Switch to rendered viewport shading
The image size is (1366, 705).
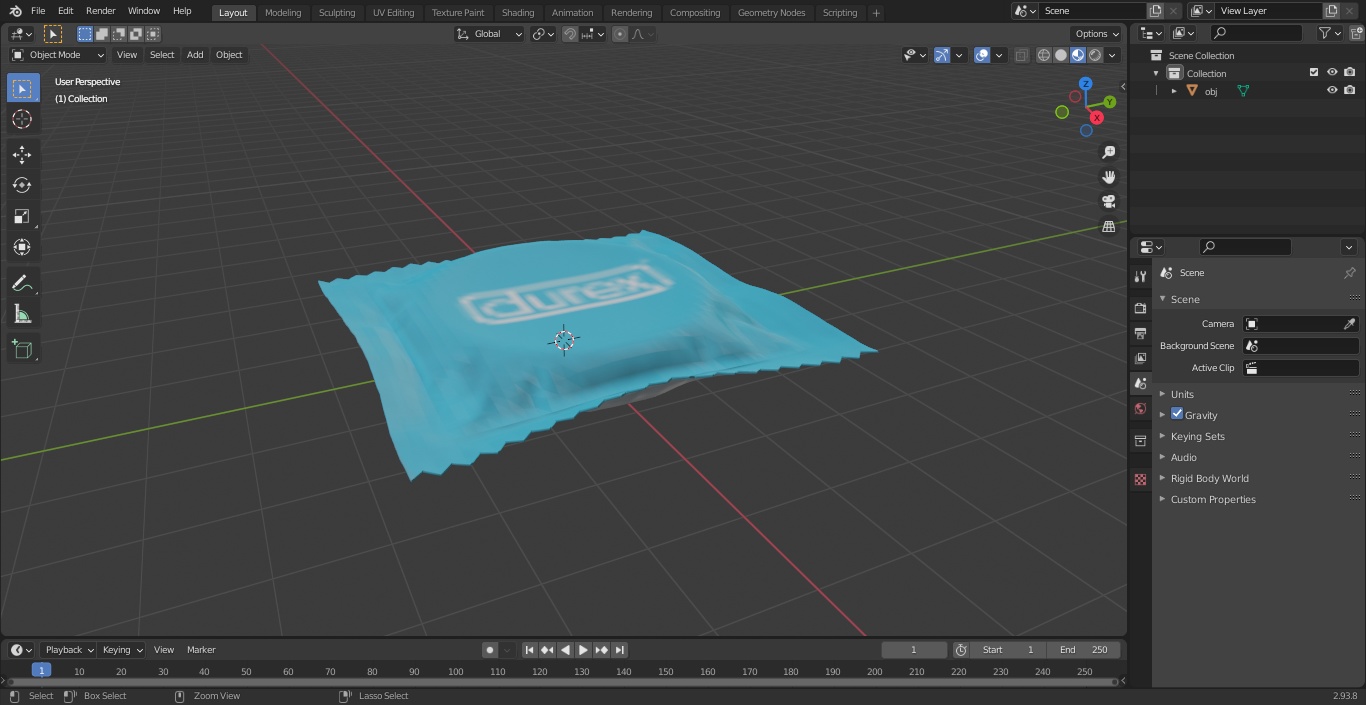point(1095,55)
